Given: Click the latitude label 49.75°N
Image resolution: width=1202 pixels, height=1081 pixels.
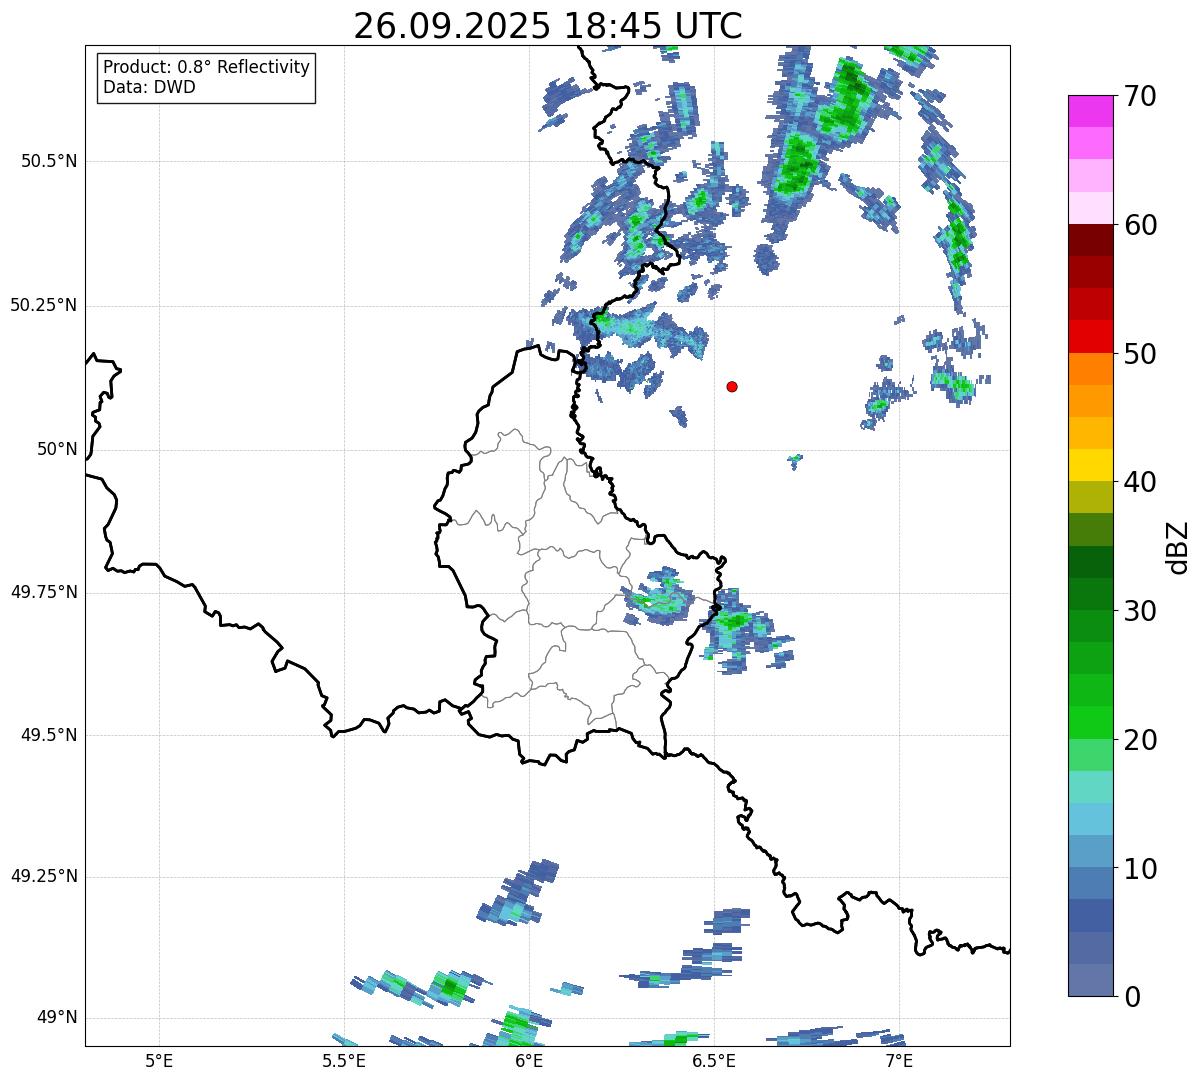Looking at the screenshot, I should coord(43,592).
